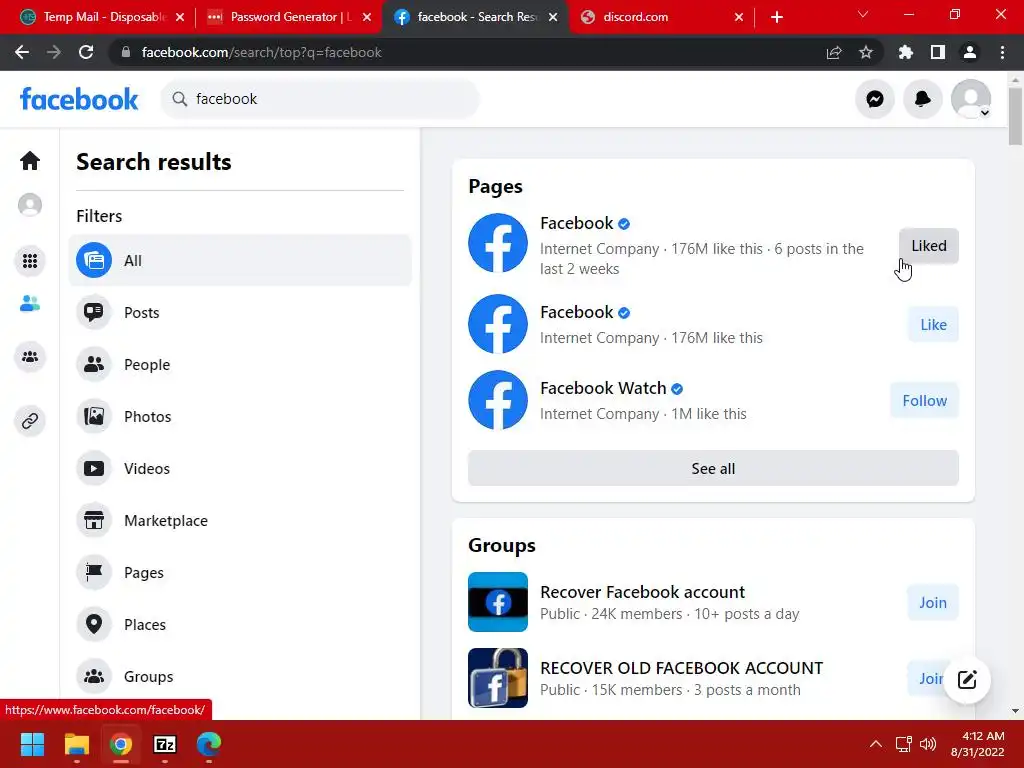Open Chrome three-dot menu
Viewport: 1024px width, 768px height.
click(x=1002, y=52)
